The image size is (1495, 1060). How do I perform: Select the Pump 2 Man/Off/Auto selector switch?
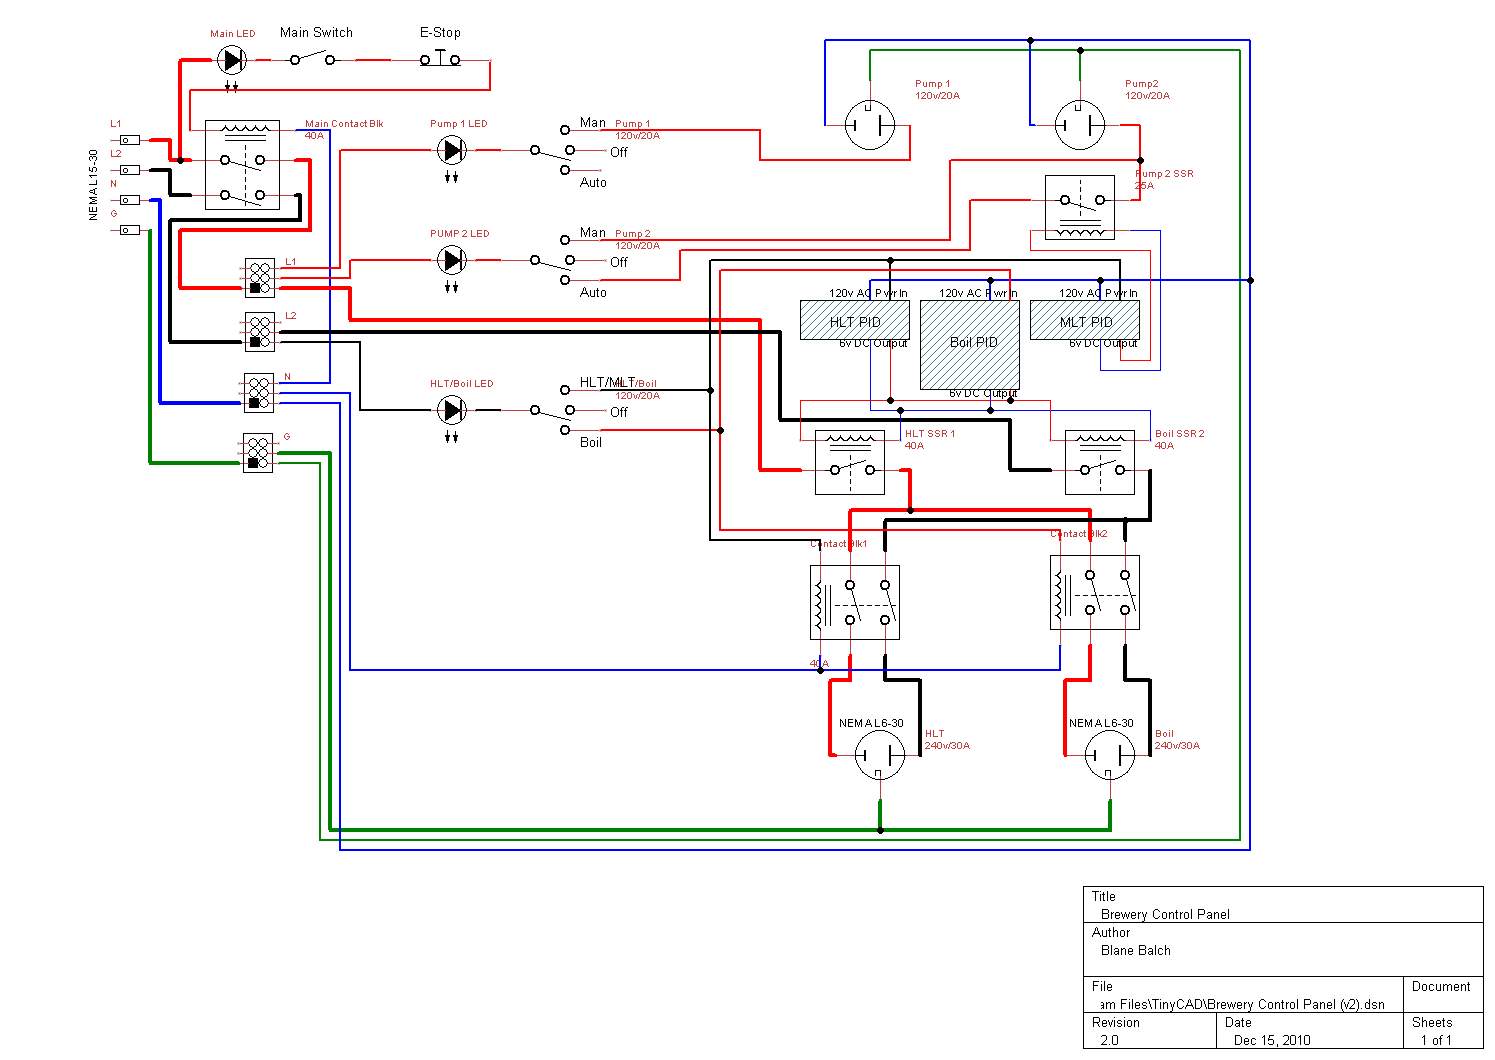click(x=552, y=260)
